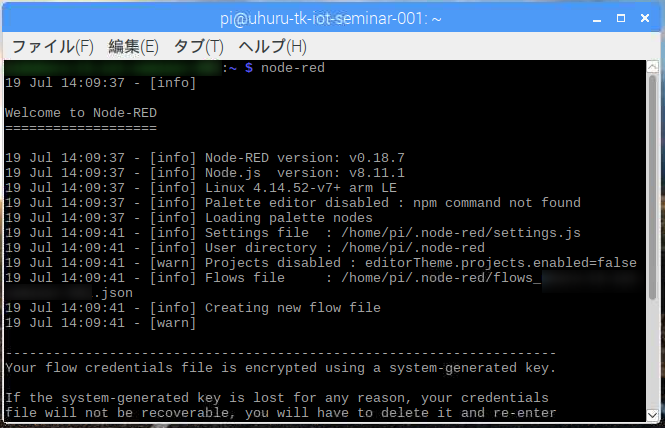Viewport: 665px width, 428px height.
Task: Close the terminal window
Action: coord(645,17)
